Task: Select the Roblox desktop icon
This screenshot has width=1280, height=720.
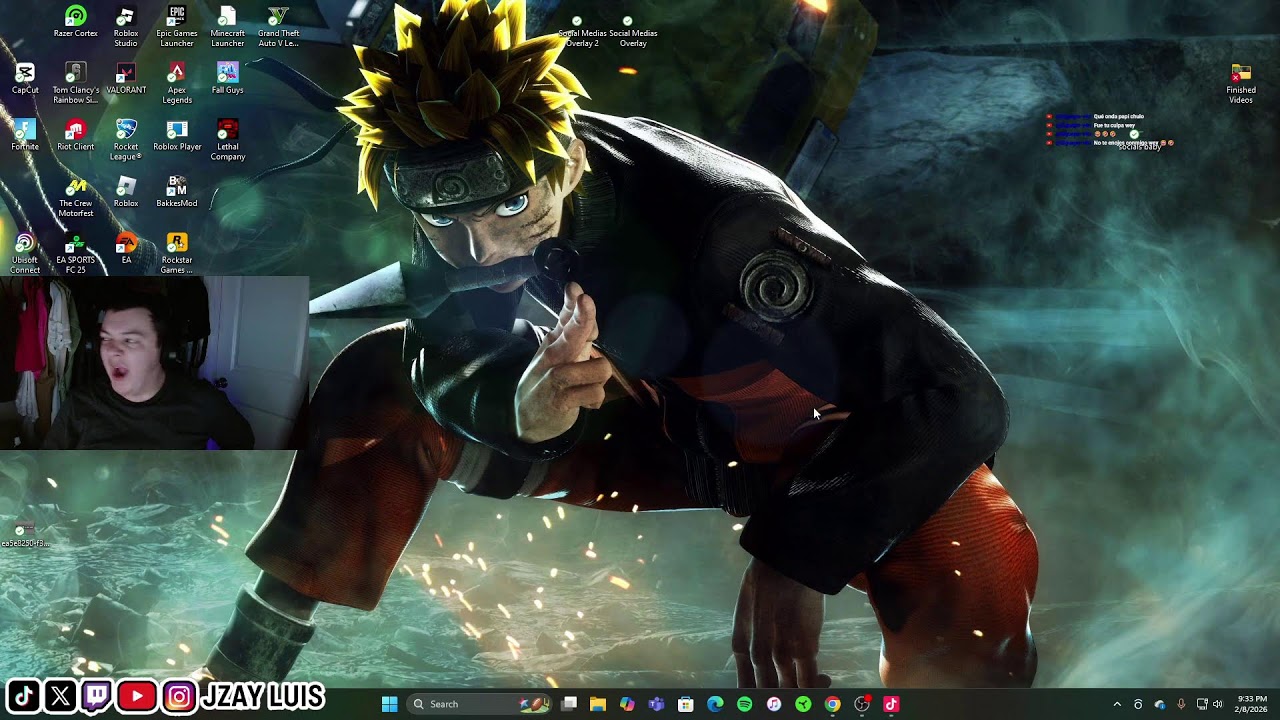Action: (x=126, y=192)
